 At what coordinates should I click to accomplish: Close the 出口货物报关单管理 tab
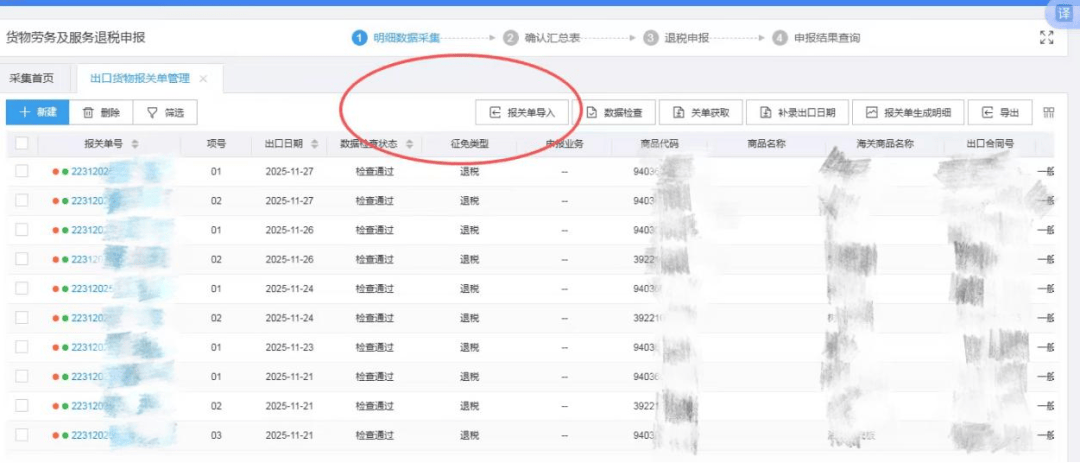[x=204, y=78]
